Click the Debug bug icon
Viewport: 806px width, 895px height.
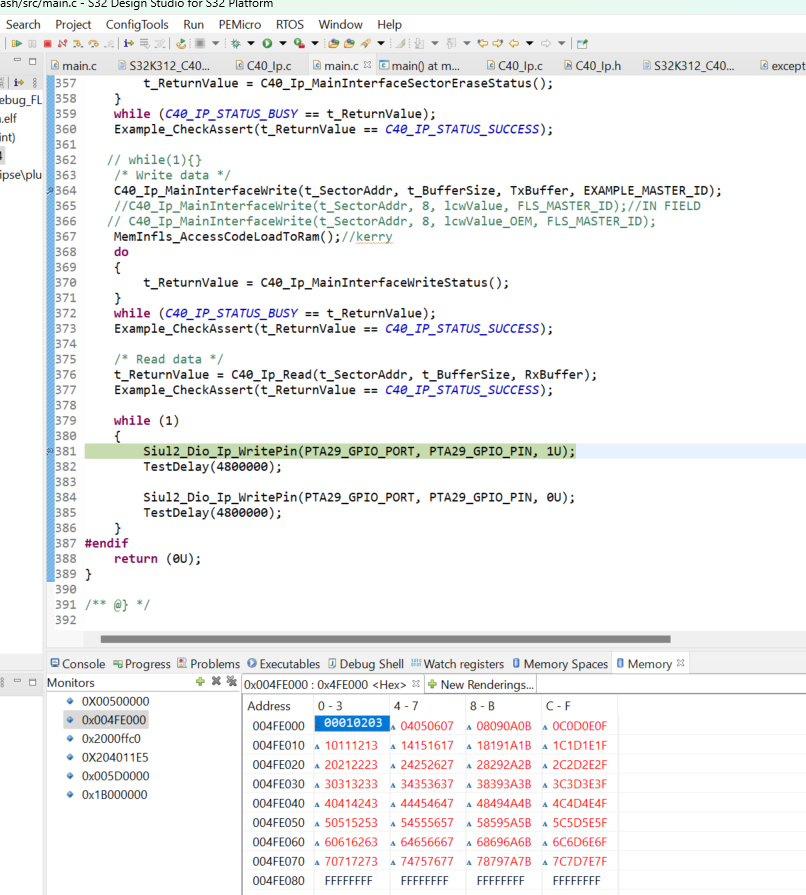pos(235,43)
